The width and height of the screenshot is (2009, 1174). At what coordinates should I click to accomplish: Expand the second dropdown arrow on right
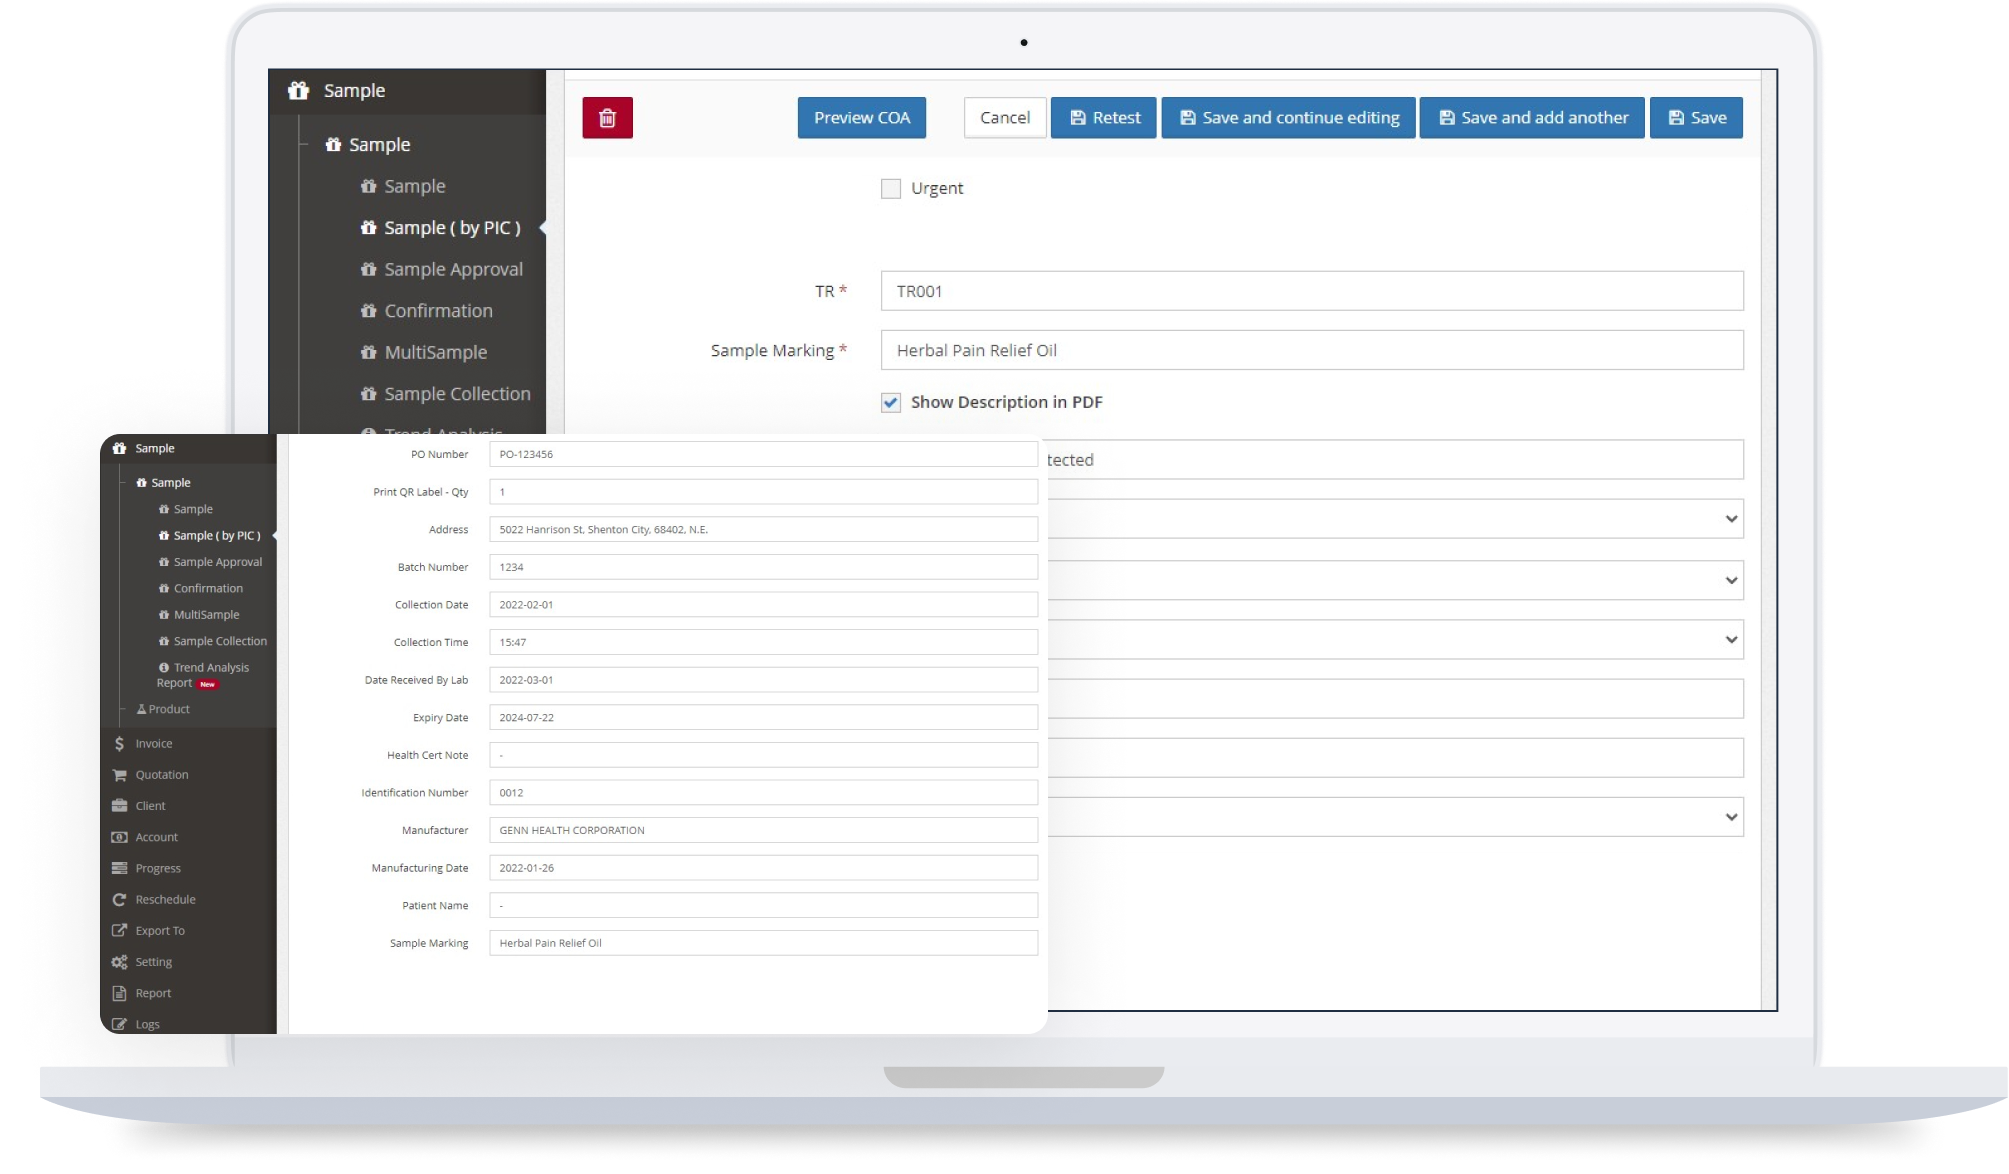1730,580
